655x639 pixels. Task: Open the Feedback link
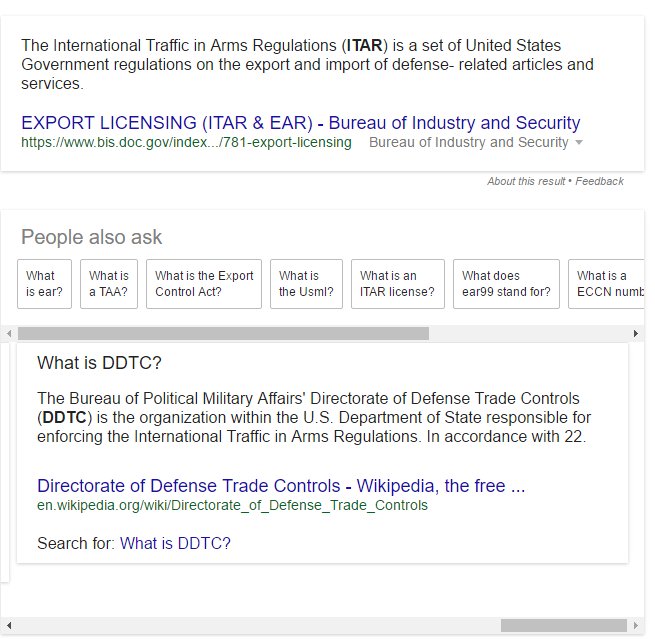[x=599, y=181]
